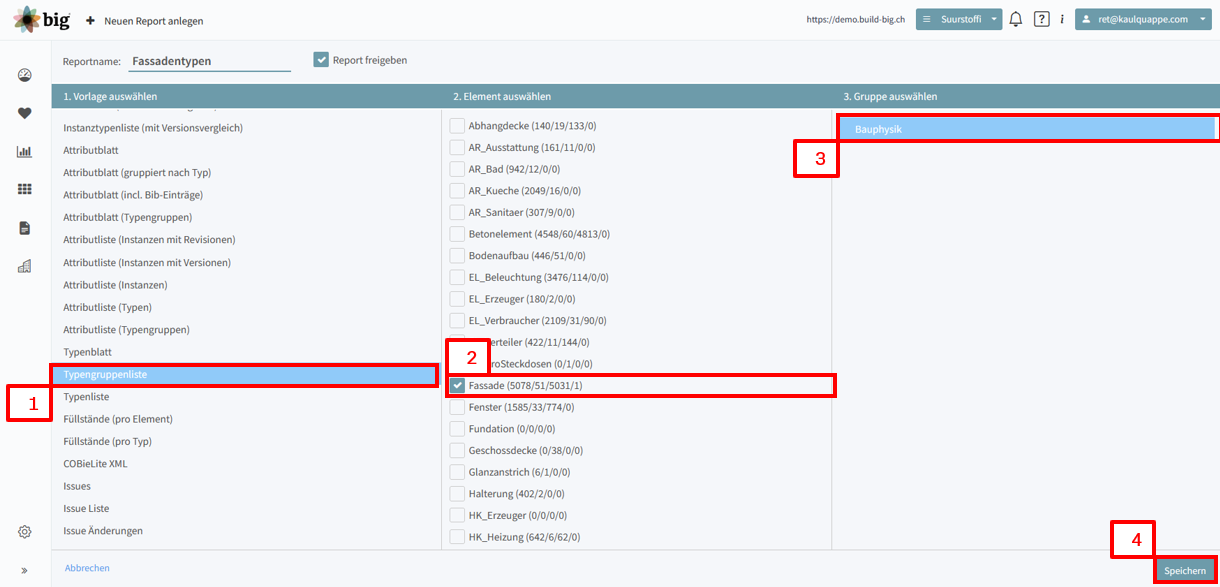This screenshot has height=587, width=1220.
Task: Check Halterung (402/2/0/0)
Action: pos(457,494)
